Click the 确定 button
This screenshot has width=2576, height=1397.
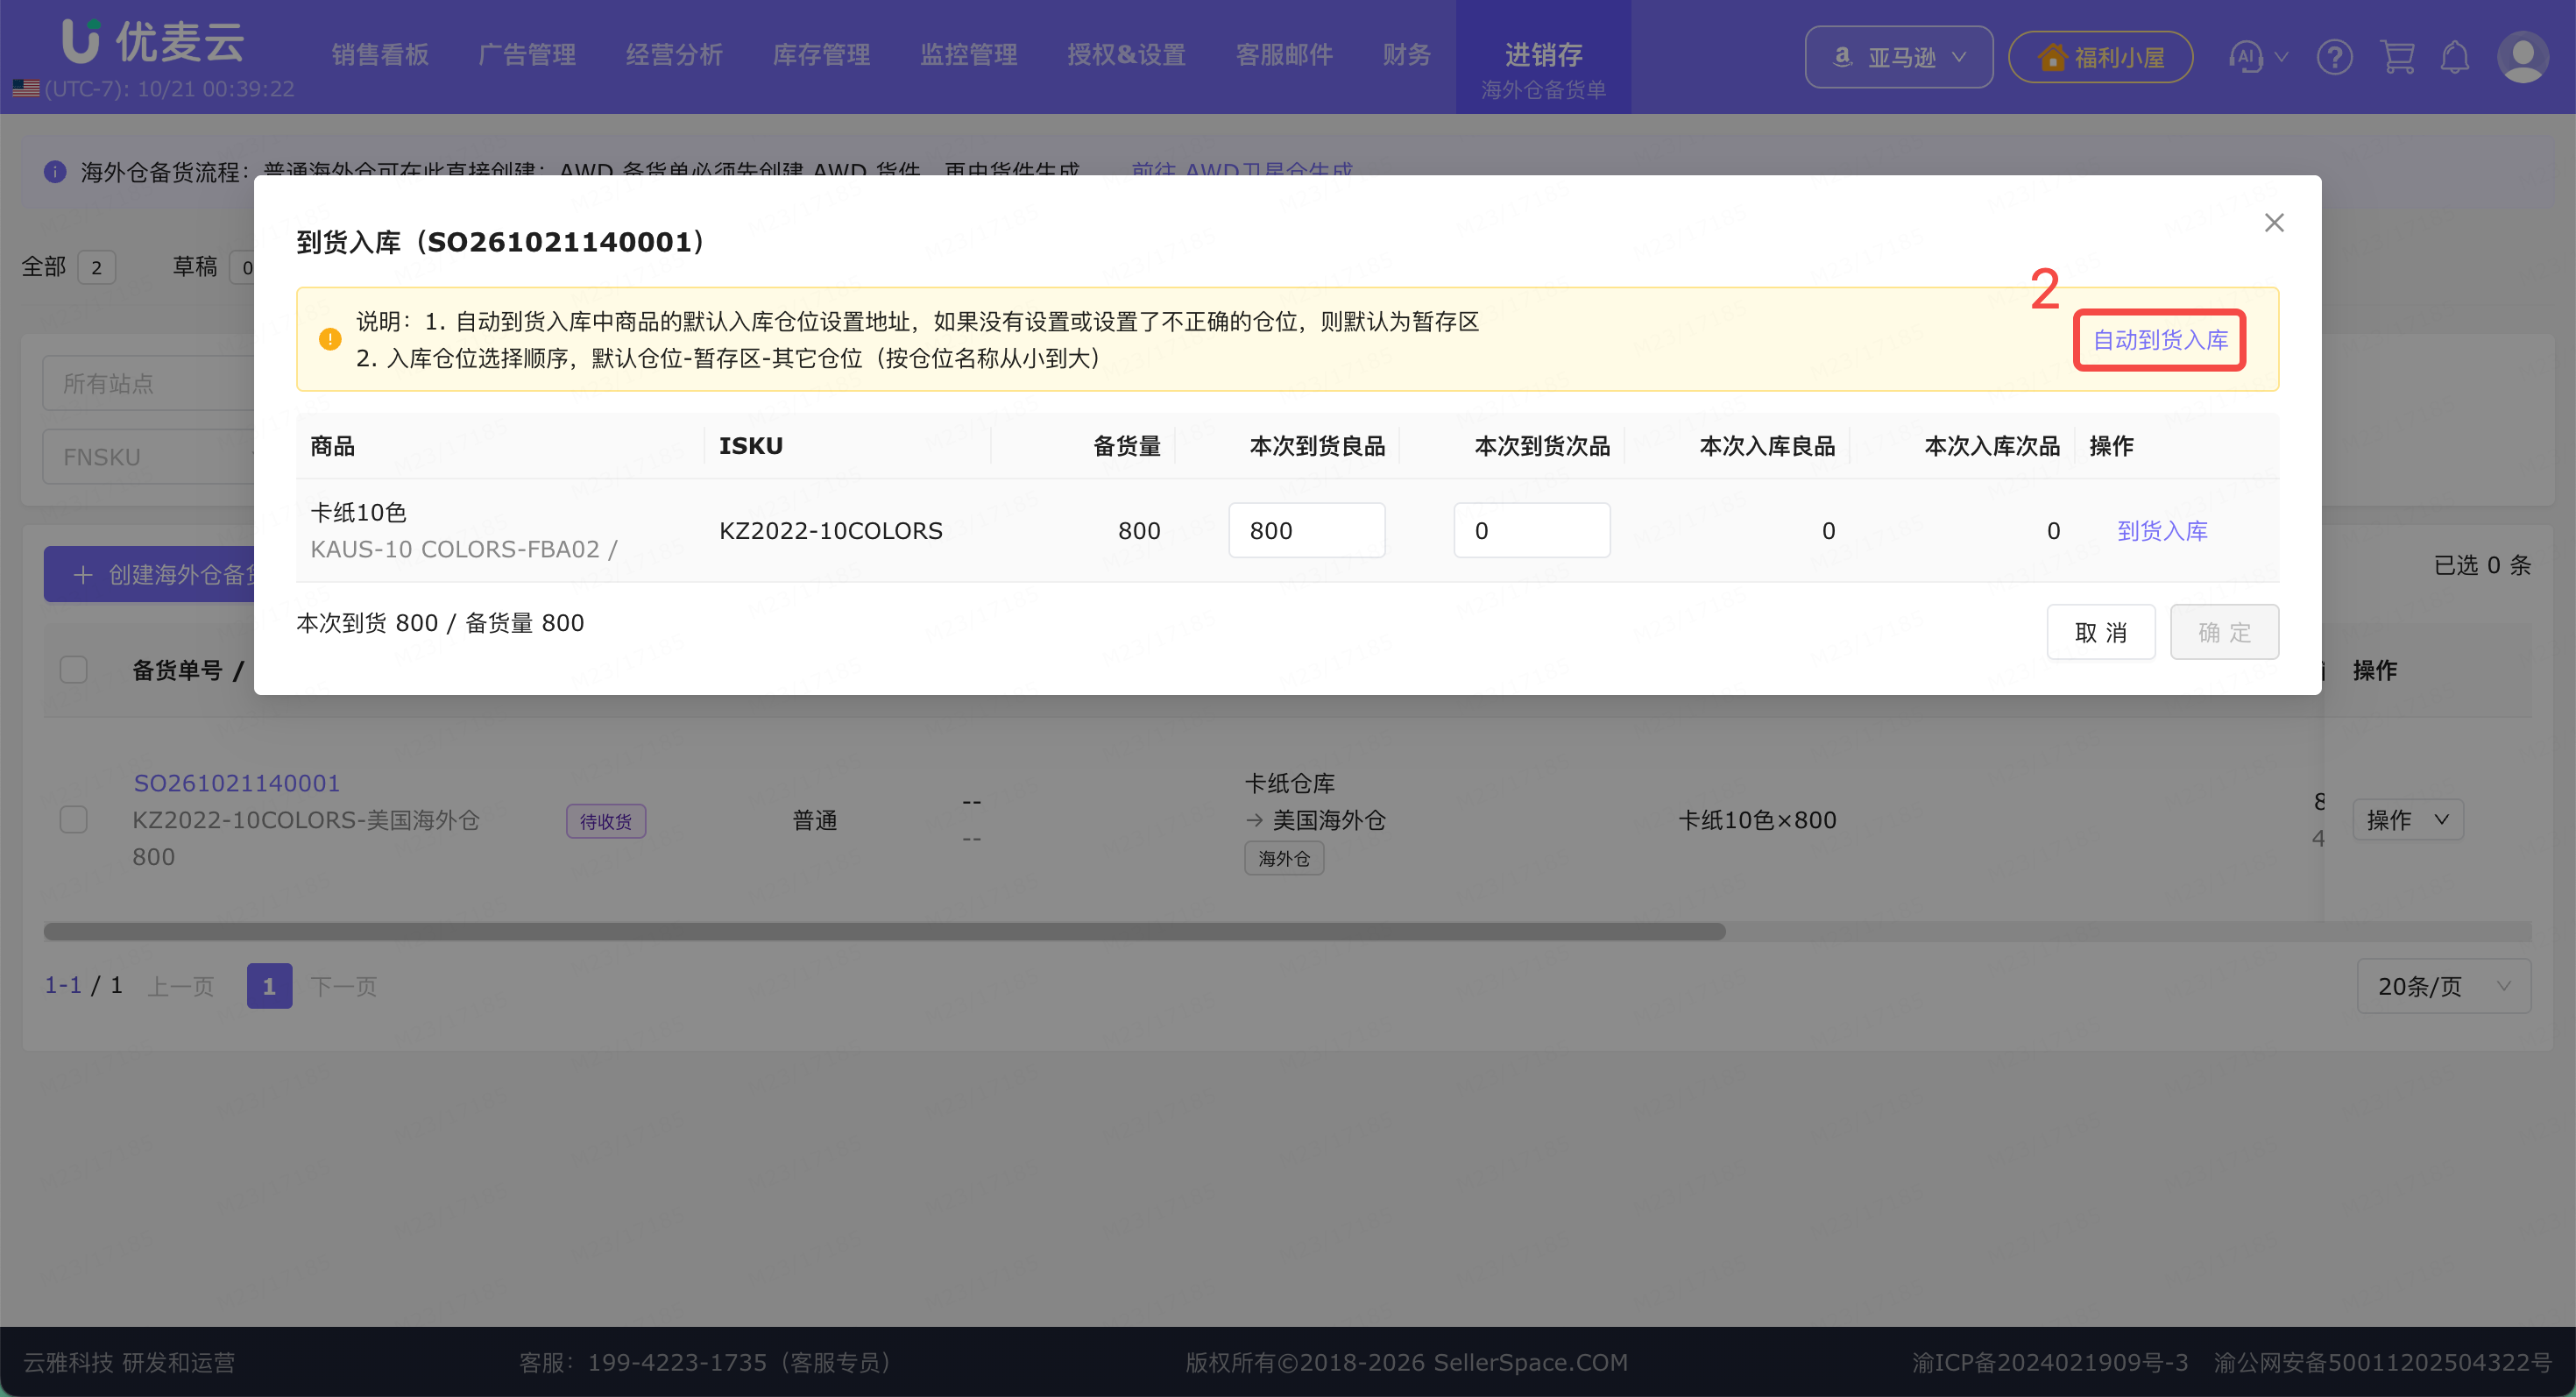coord(2224,632)
